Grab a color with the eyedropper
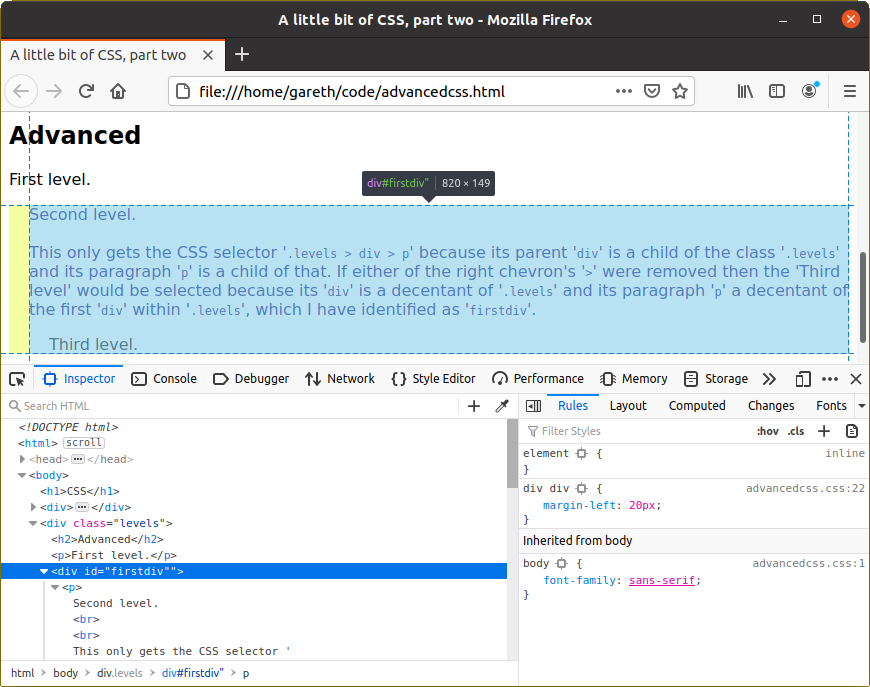Screen dimensions: 870x687 point(502,406)
